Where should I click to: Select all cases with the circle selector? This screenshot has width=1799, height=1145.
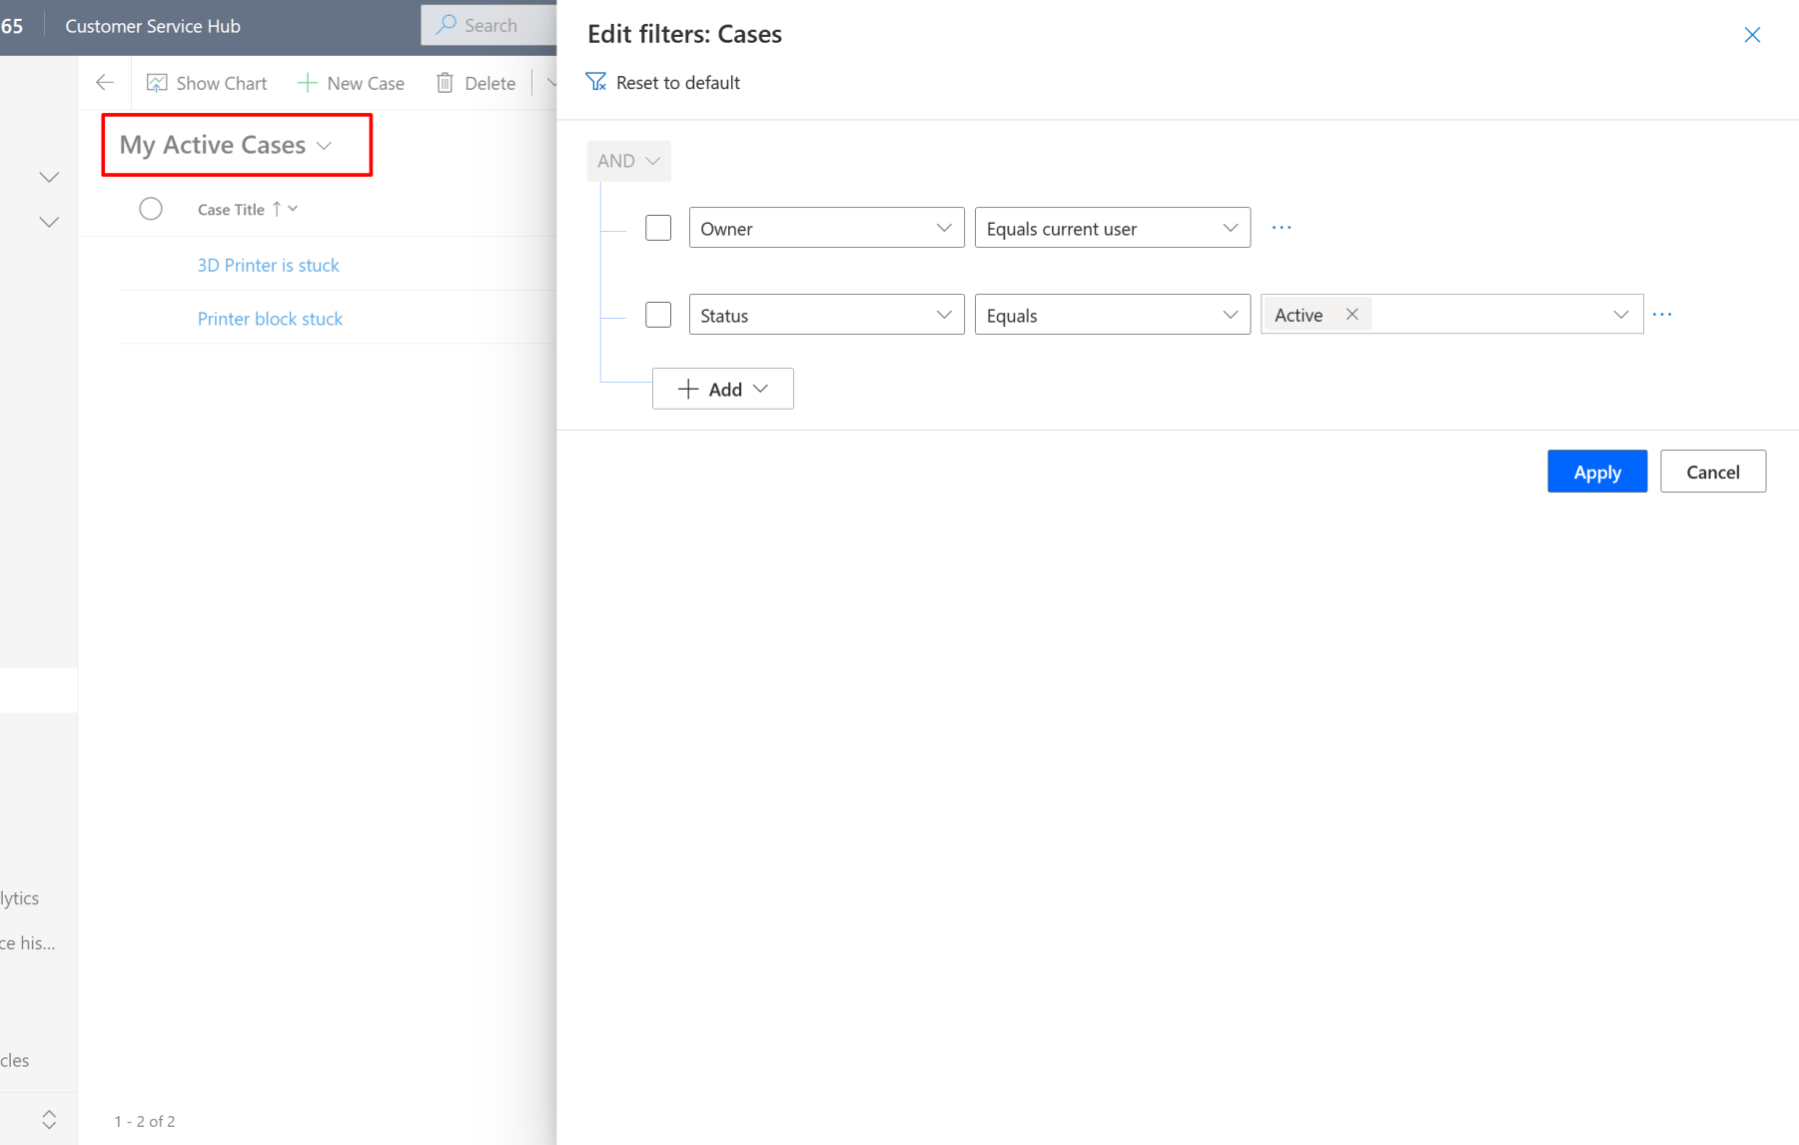151,208
